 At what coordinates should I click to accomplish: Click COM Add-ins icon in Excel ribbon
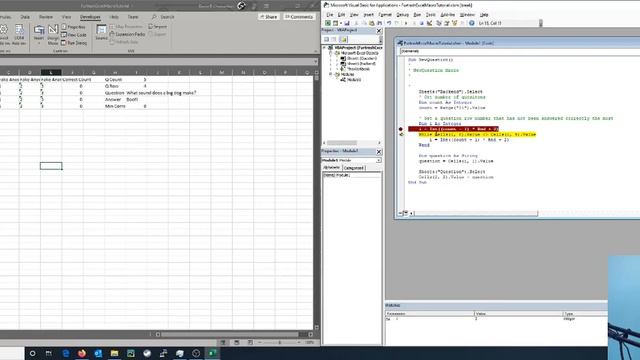click(19, 35)
